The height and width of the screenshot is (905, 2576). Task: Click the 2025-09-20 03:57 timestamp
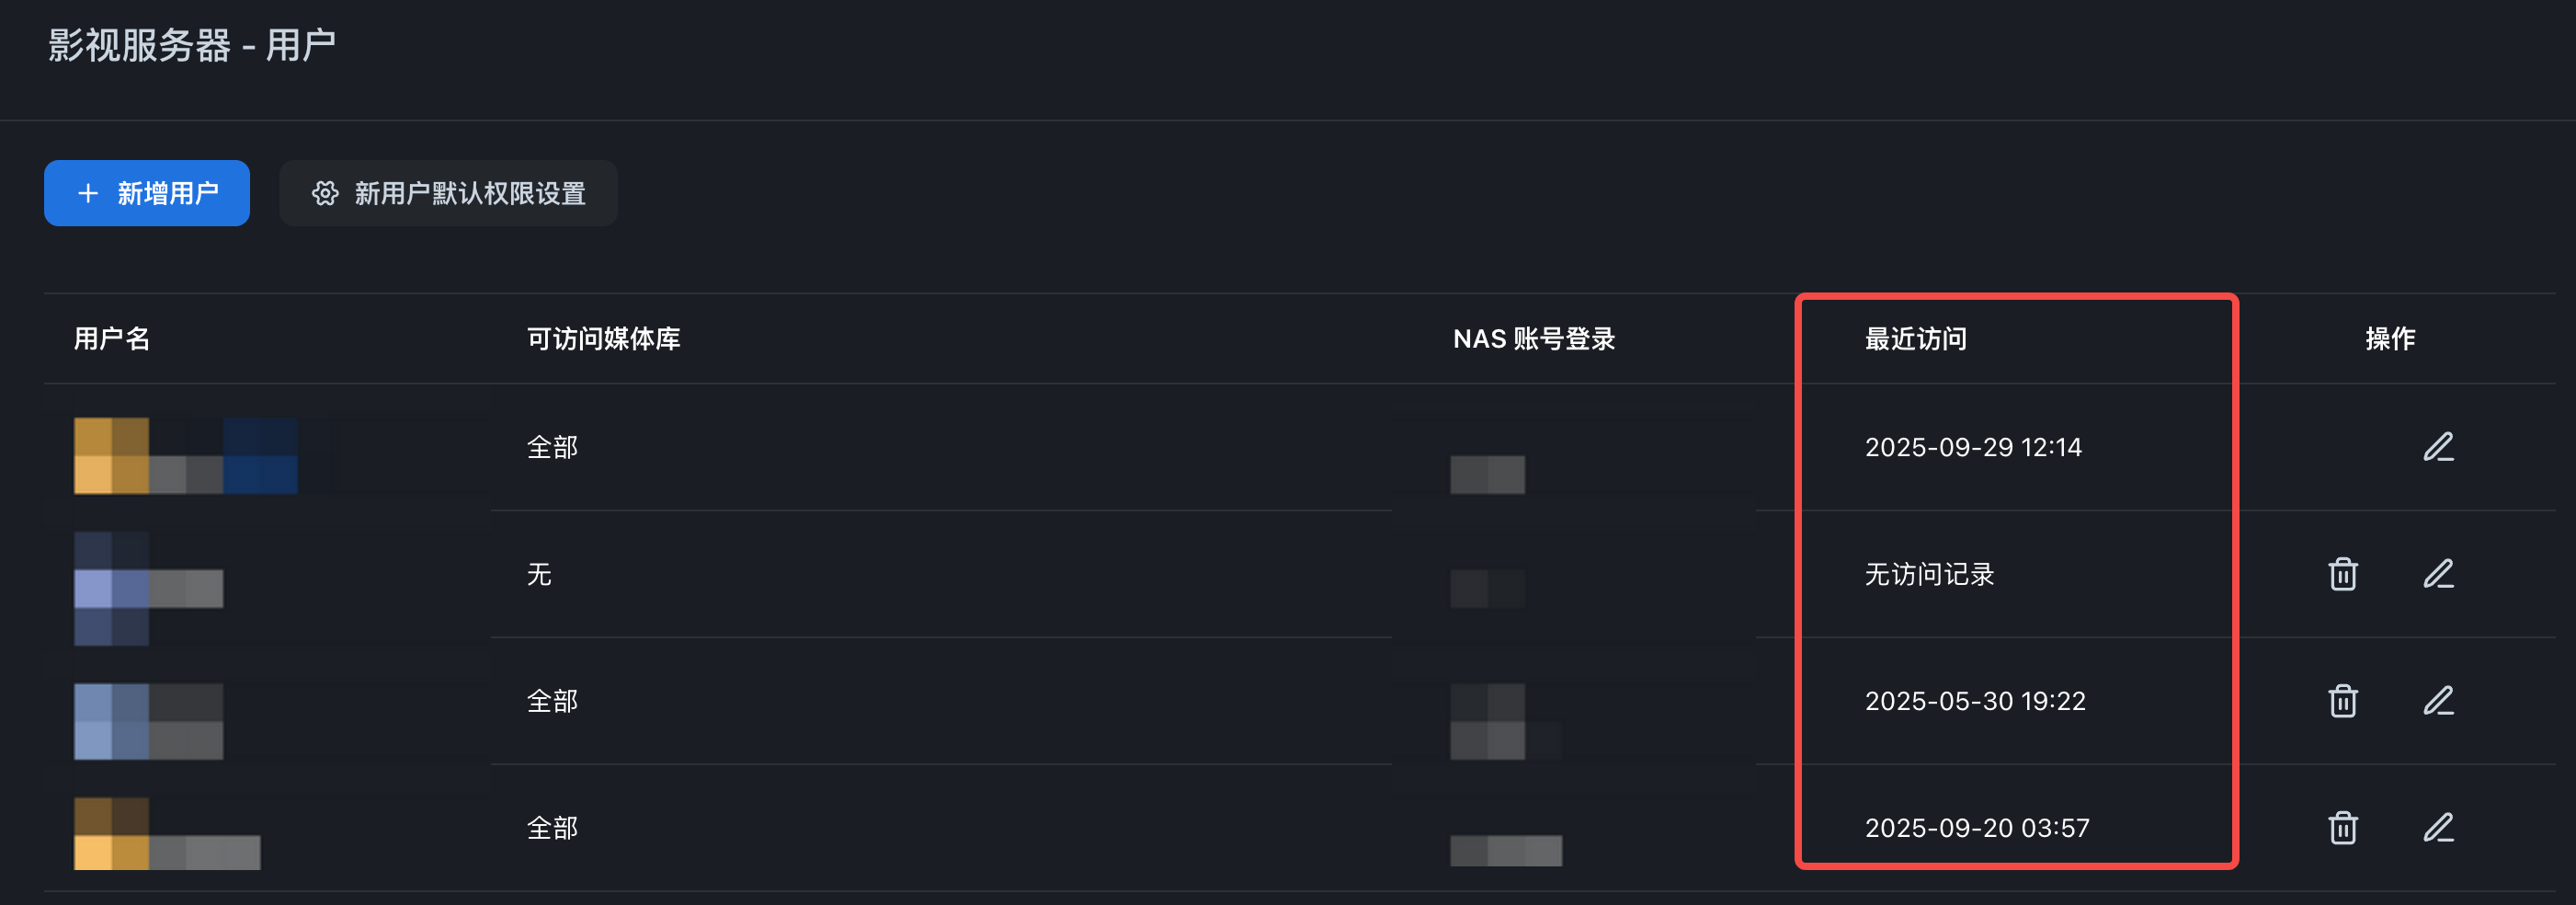[1977, 828]
